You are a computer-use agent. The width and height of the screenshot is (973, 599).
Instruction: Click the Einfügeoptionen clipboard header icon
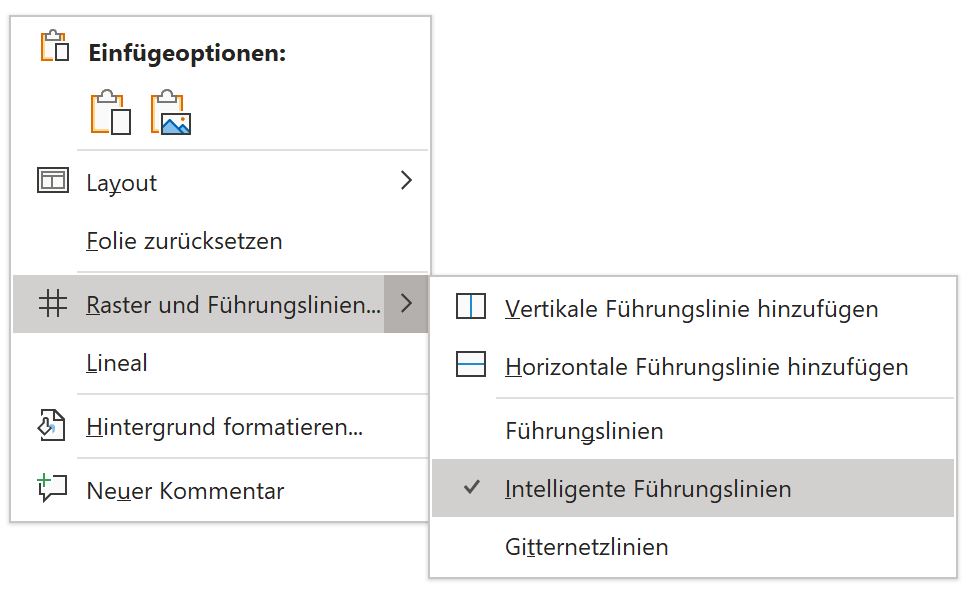coord(55,46)
